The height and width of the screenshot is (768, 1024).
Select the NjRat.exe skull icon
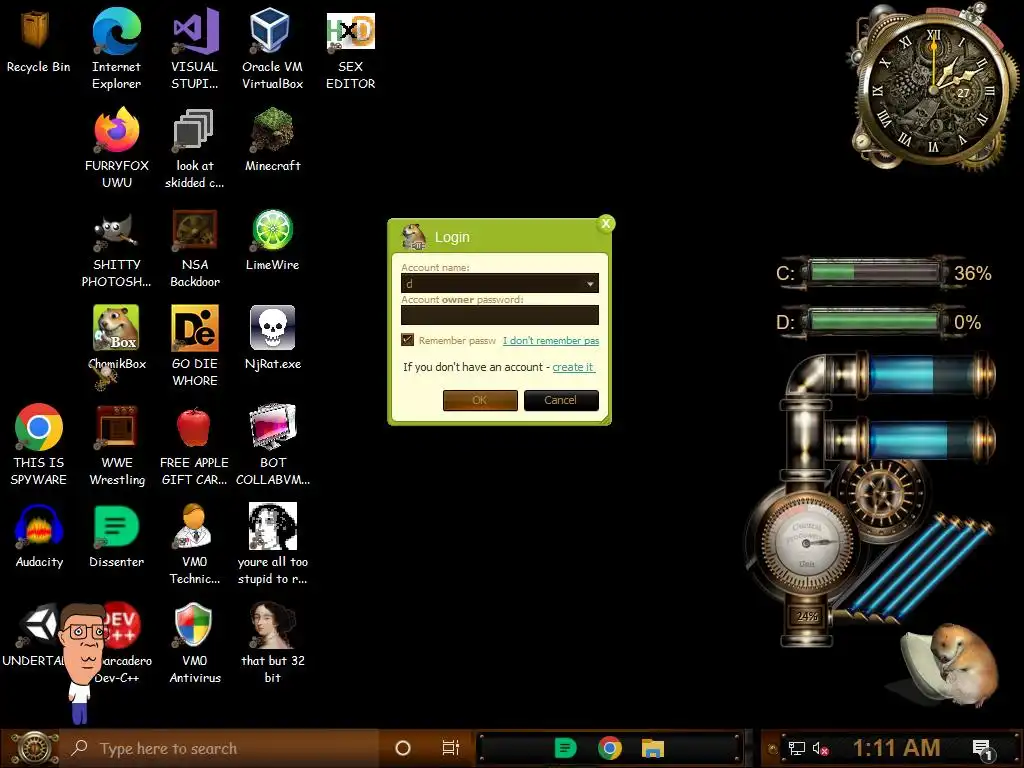tap(272, 338)
